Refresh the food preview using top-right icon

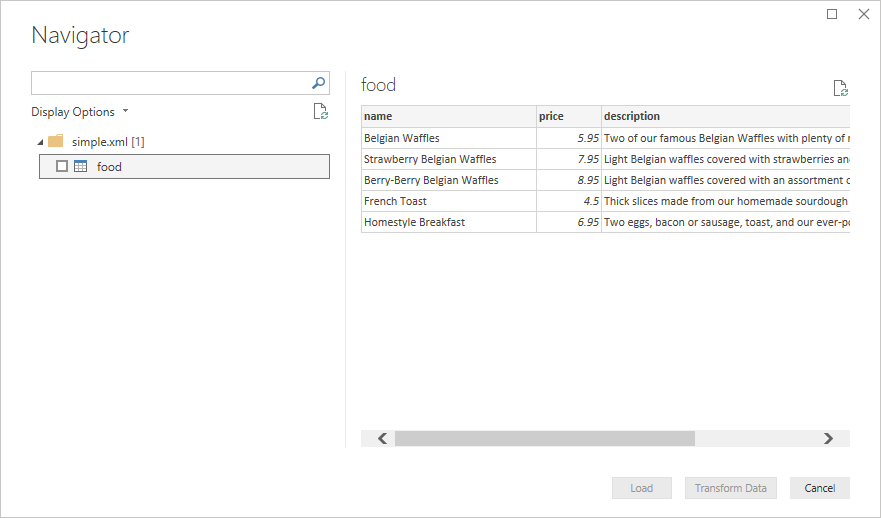pyautogui.click(x=841, y=88)
